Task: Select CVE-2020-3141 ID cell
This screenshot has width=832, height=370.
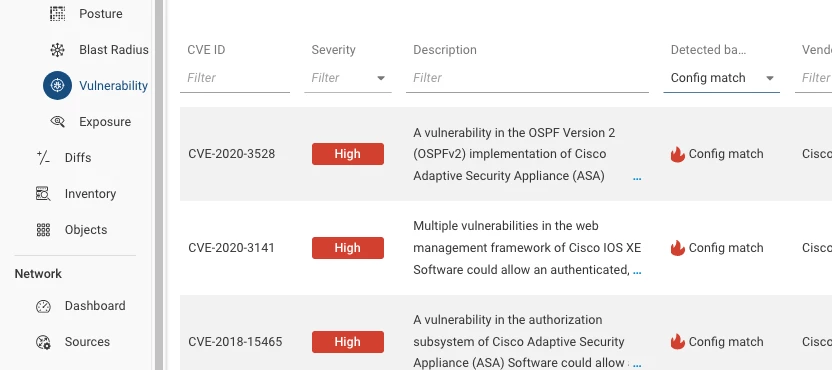Action: (x=231, y=248)
